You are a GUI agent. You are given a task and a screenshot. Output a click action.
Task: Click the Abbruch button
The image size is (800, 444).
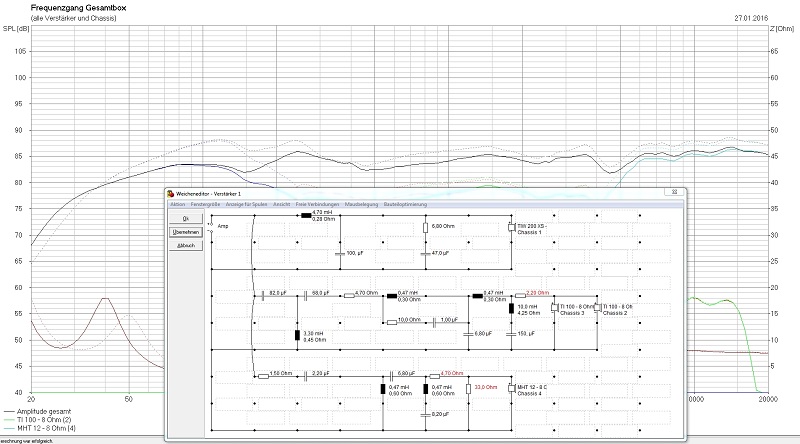coord(183,245)
